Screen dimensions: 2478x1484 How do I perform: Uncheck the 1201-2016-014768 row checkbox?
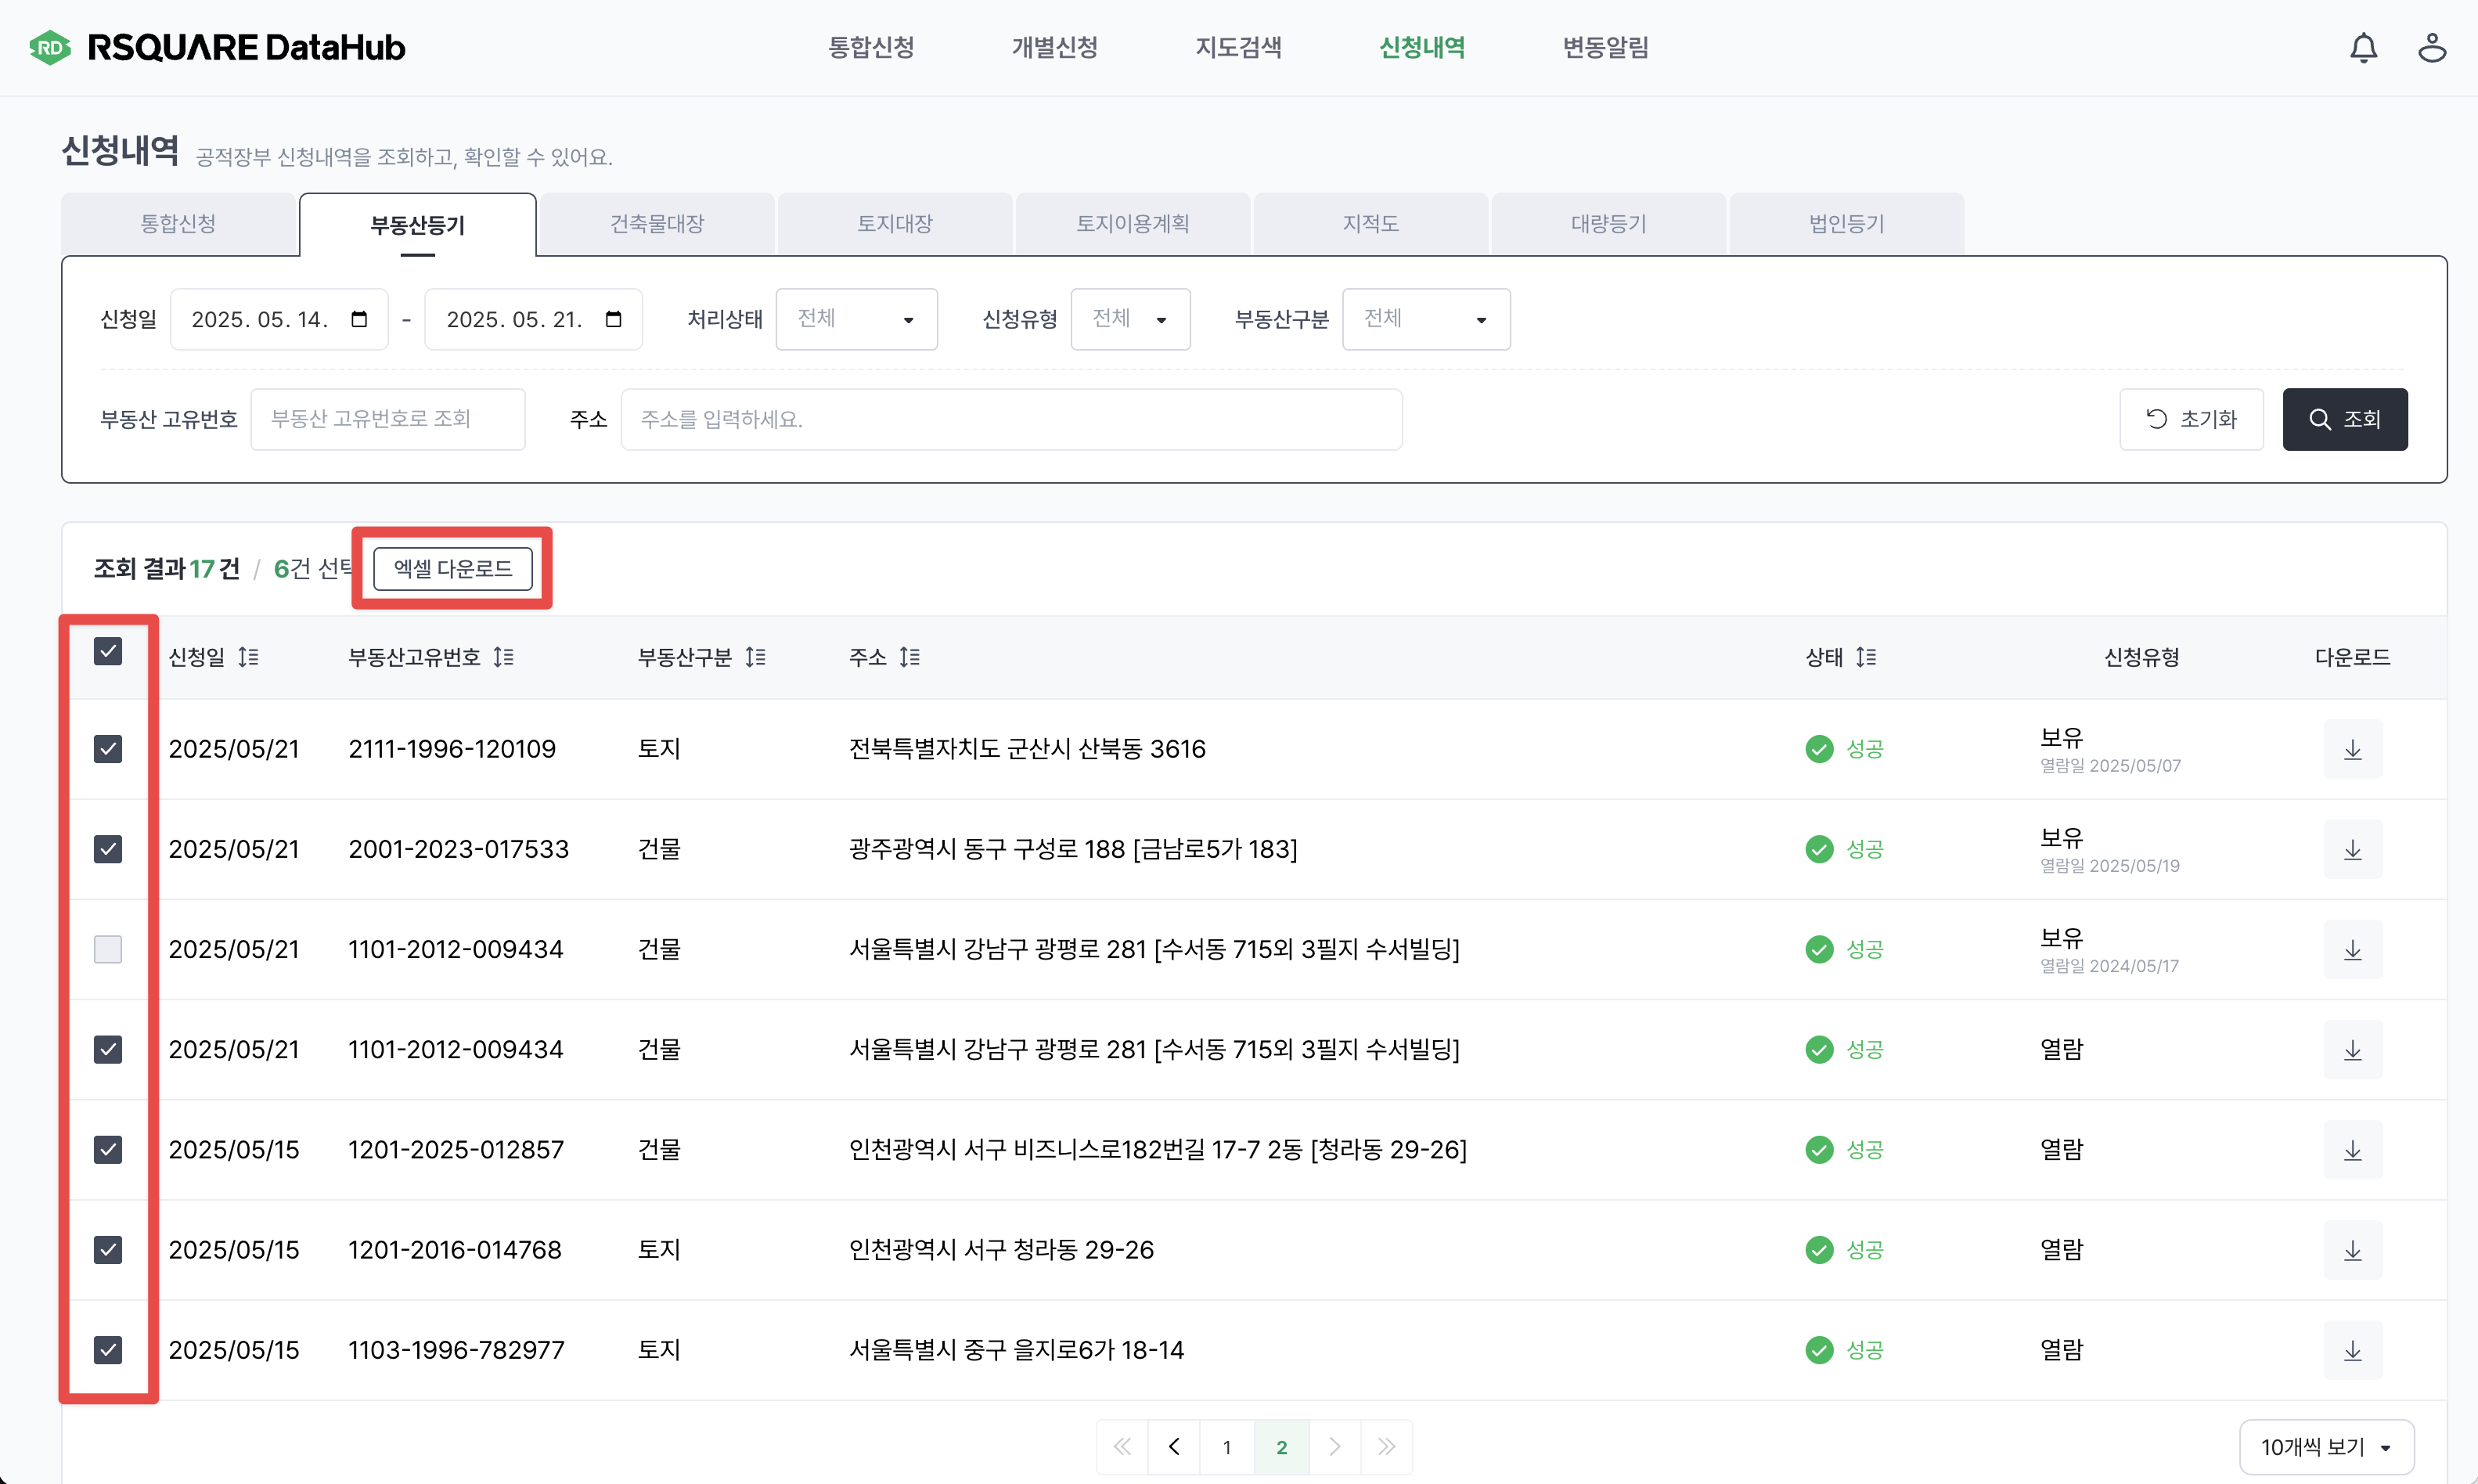[x=108, y=1250]
